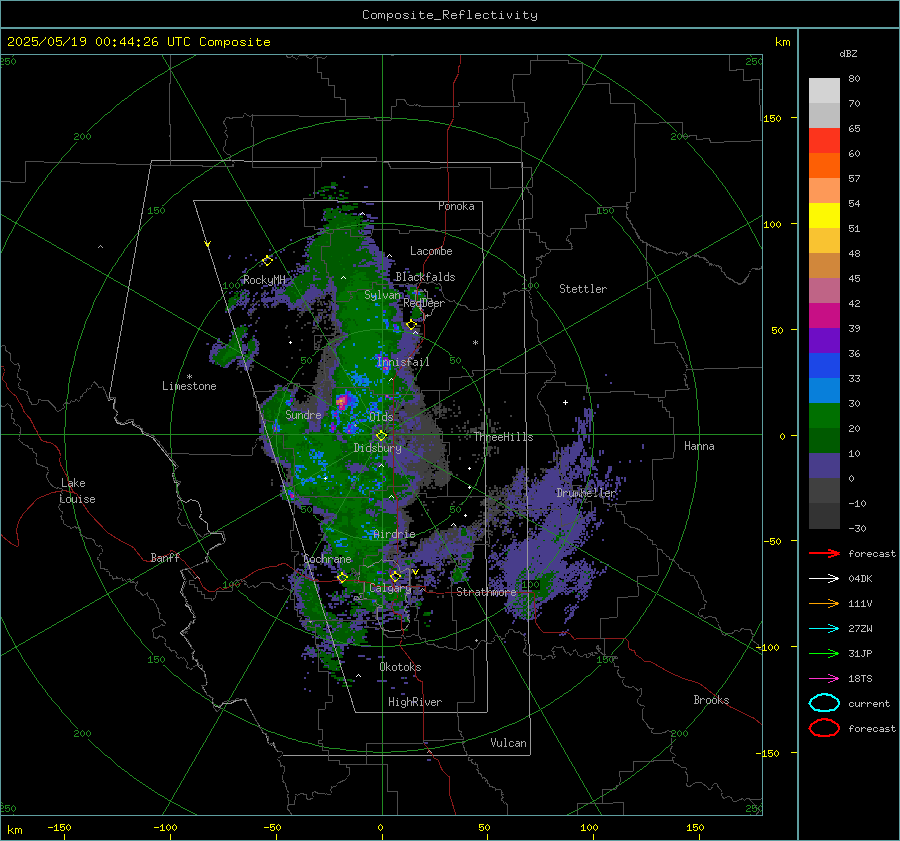Click the green 31JP arrow icon

[824, 653]
